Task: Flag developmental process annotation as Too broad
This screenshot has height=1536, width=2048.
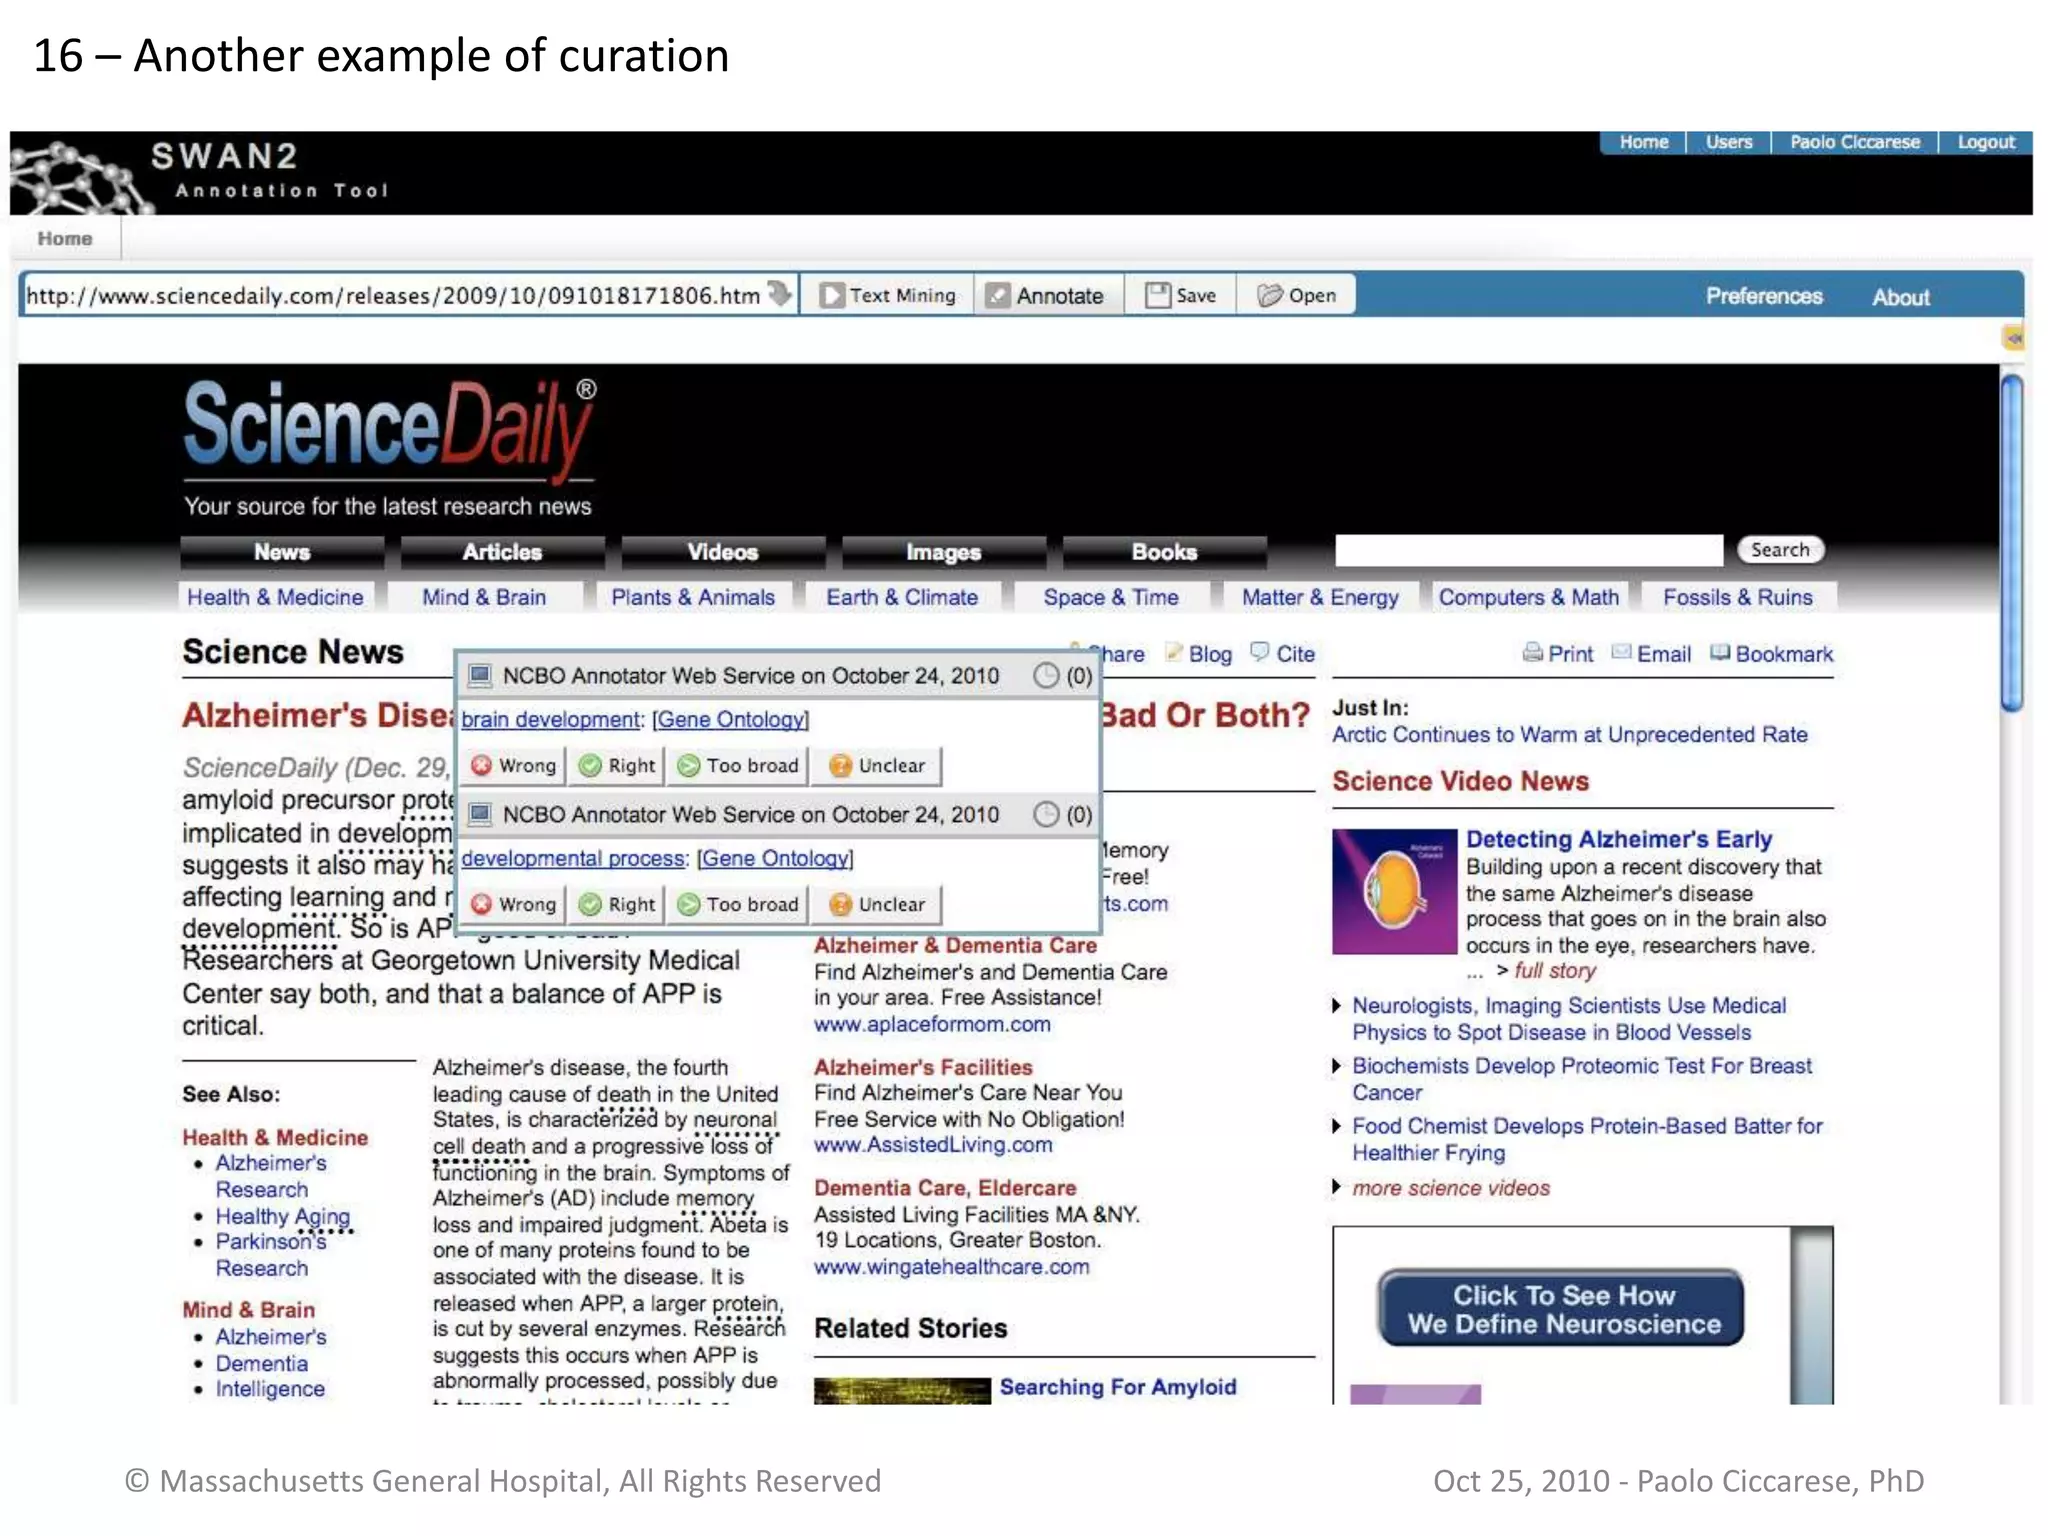Action: tap(738, 904)
